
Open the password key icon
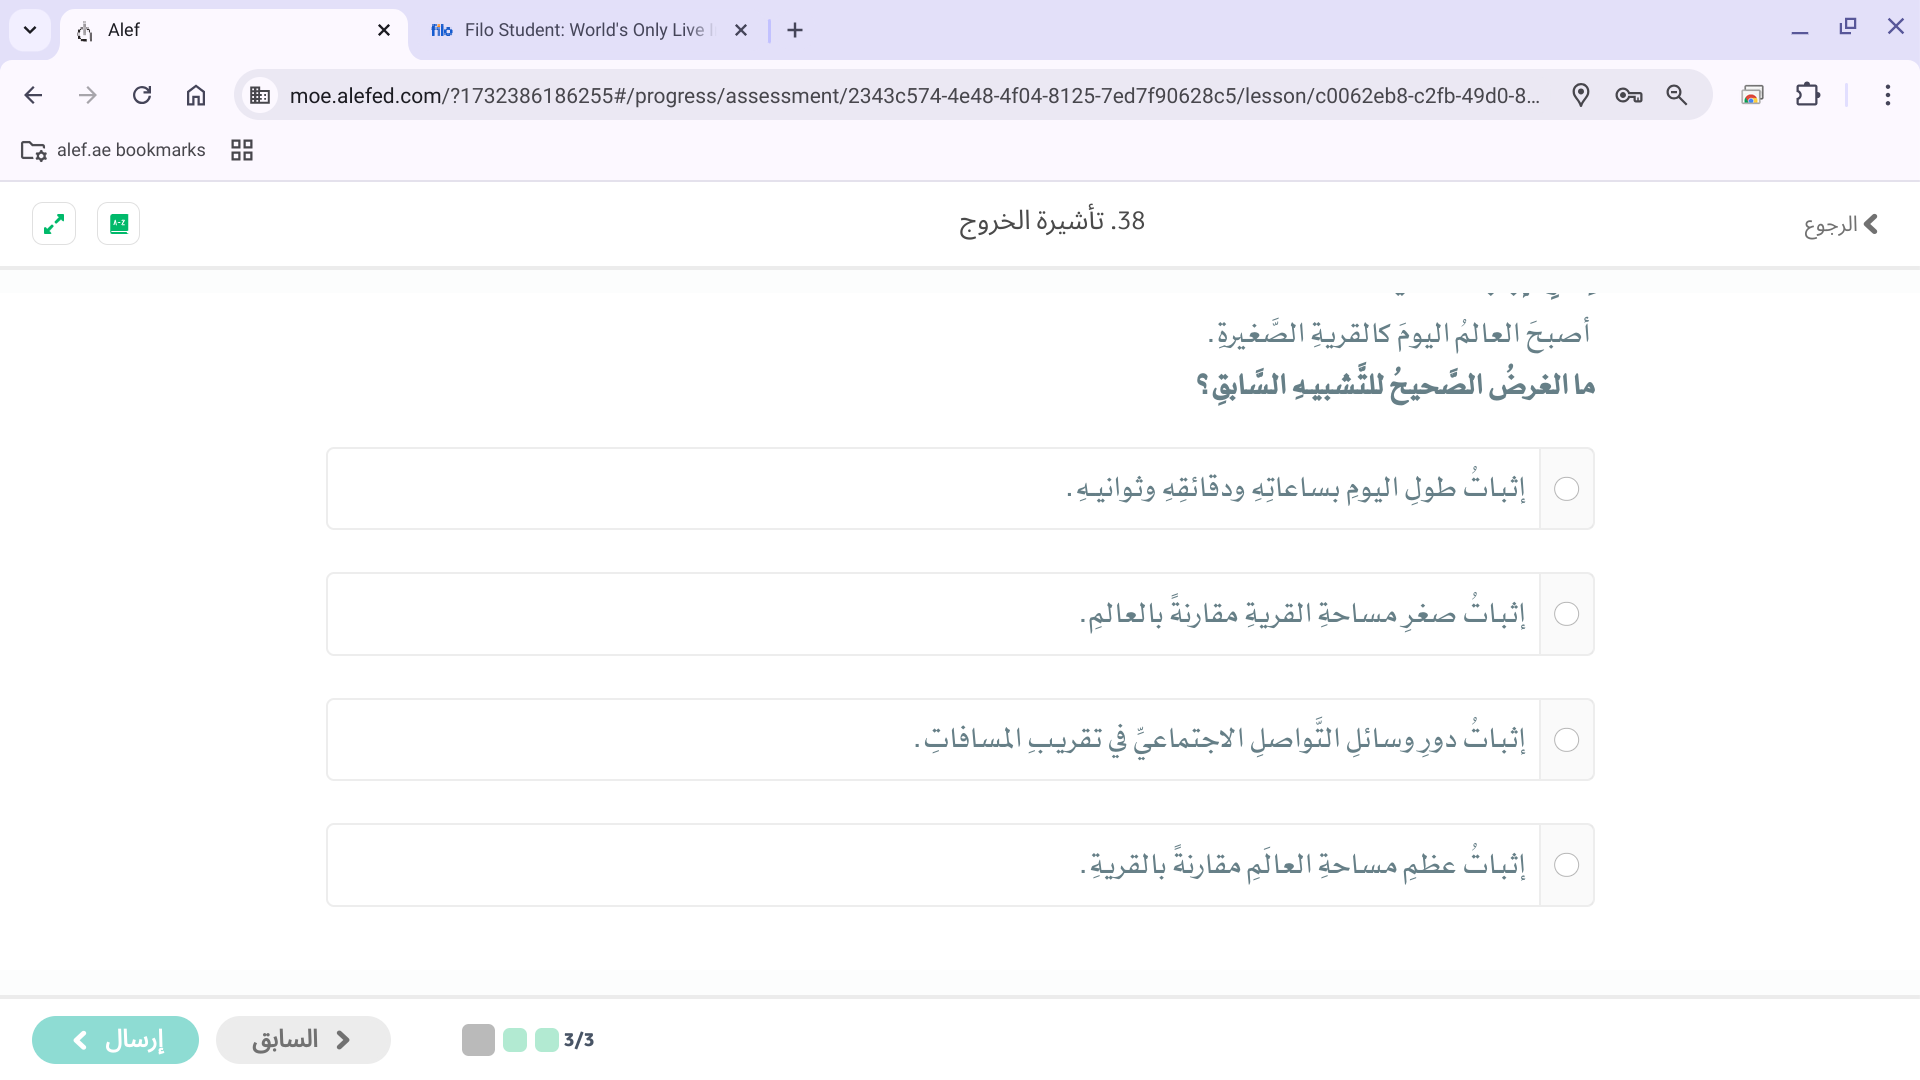coord(1628,95)
